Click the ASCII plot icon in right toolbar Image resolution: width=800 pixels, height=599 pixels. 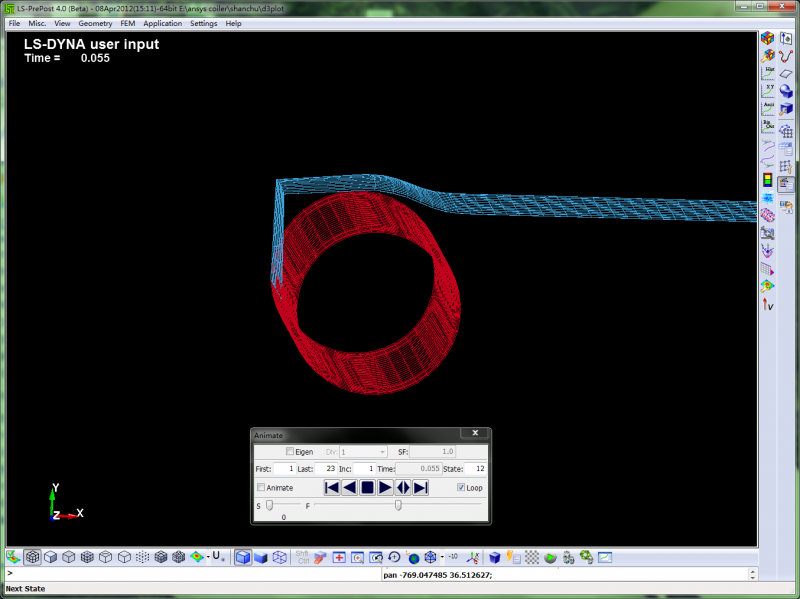click(768, 109)
